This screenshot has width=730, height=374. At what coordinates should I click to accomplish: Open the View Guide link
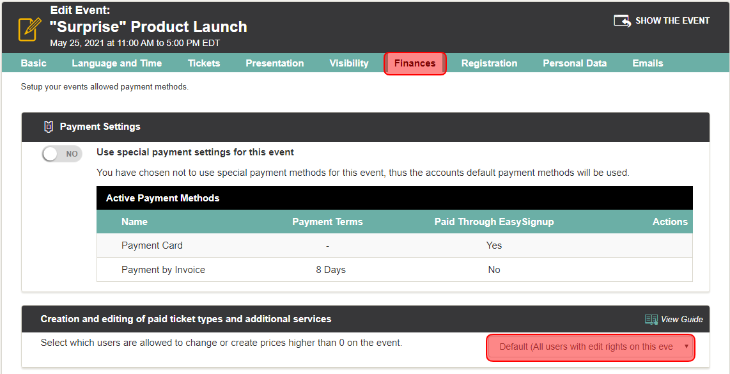682,320
